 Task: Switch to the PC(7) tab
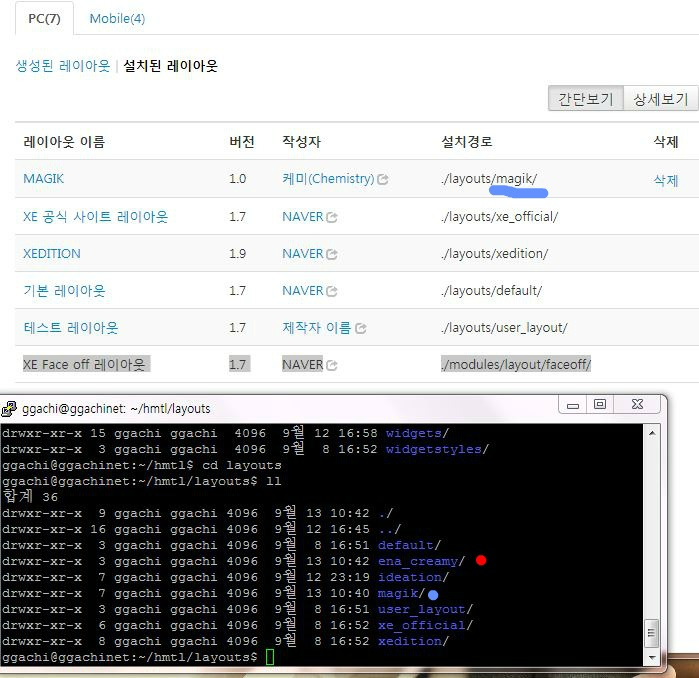pos(44,18)
